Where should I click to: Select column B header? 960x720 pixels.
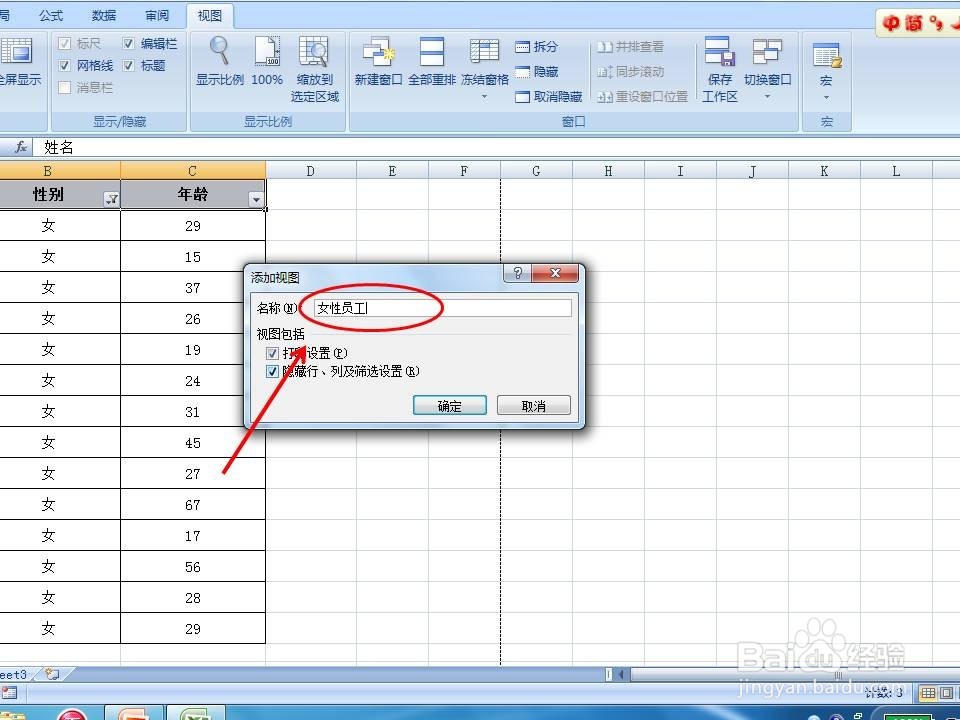click(60, 171)
